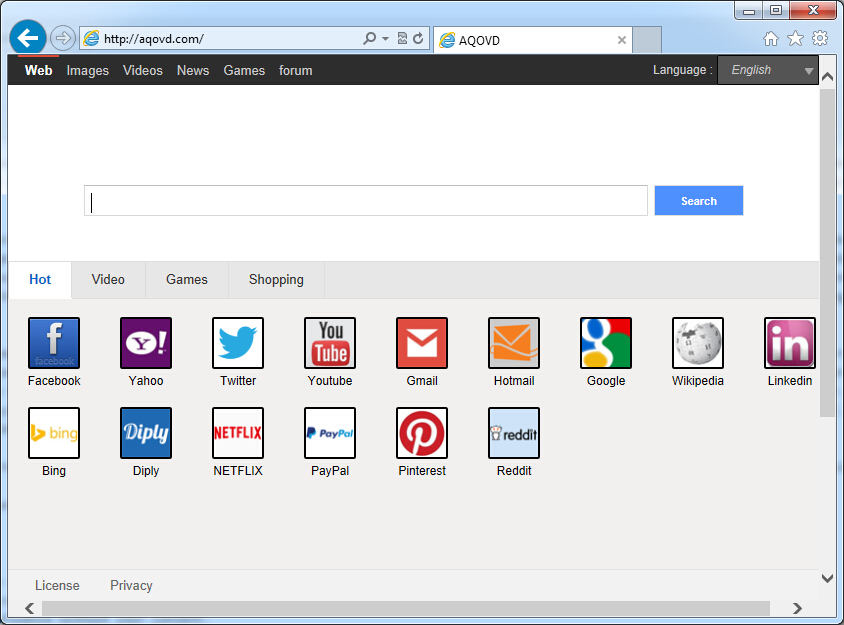844x625 pixels.
Task: Select the Videos navigation item
Action: [143, 71]
